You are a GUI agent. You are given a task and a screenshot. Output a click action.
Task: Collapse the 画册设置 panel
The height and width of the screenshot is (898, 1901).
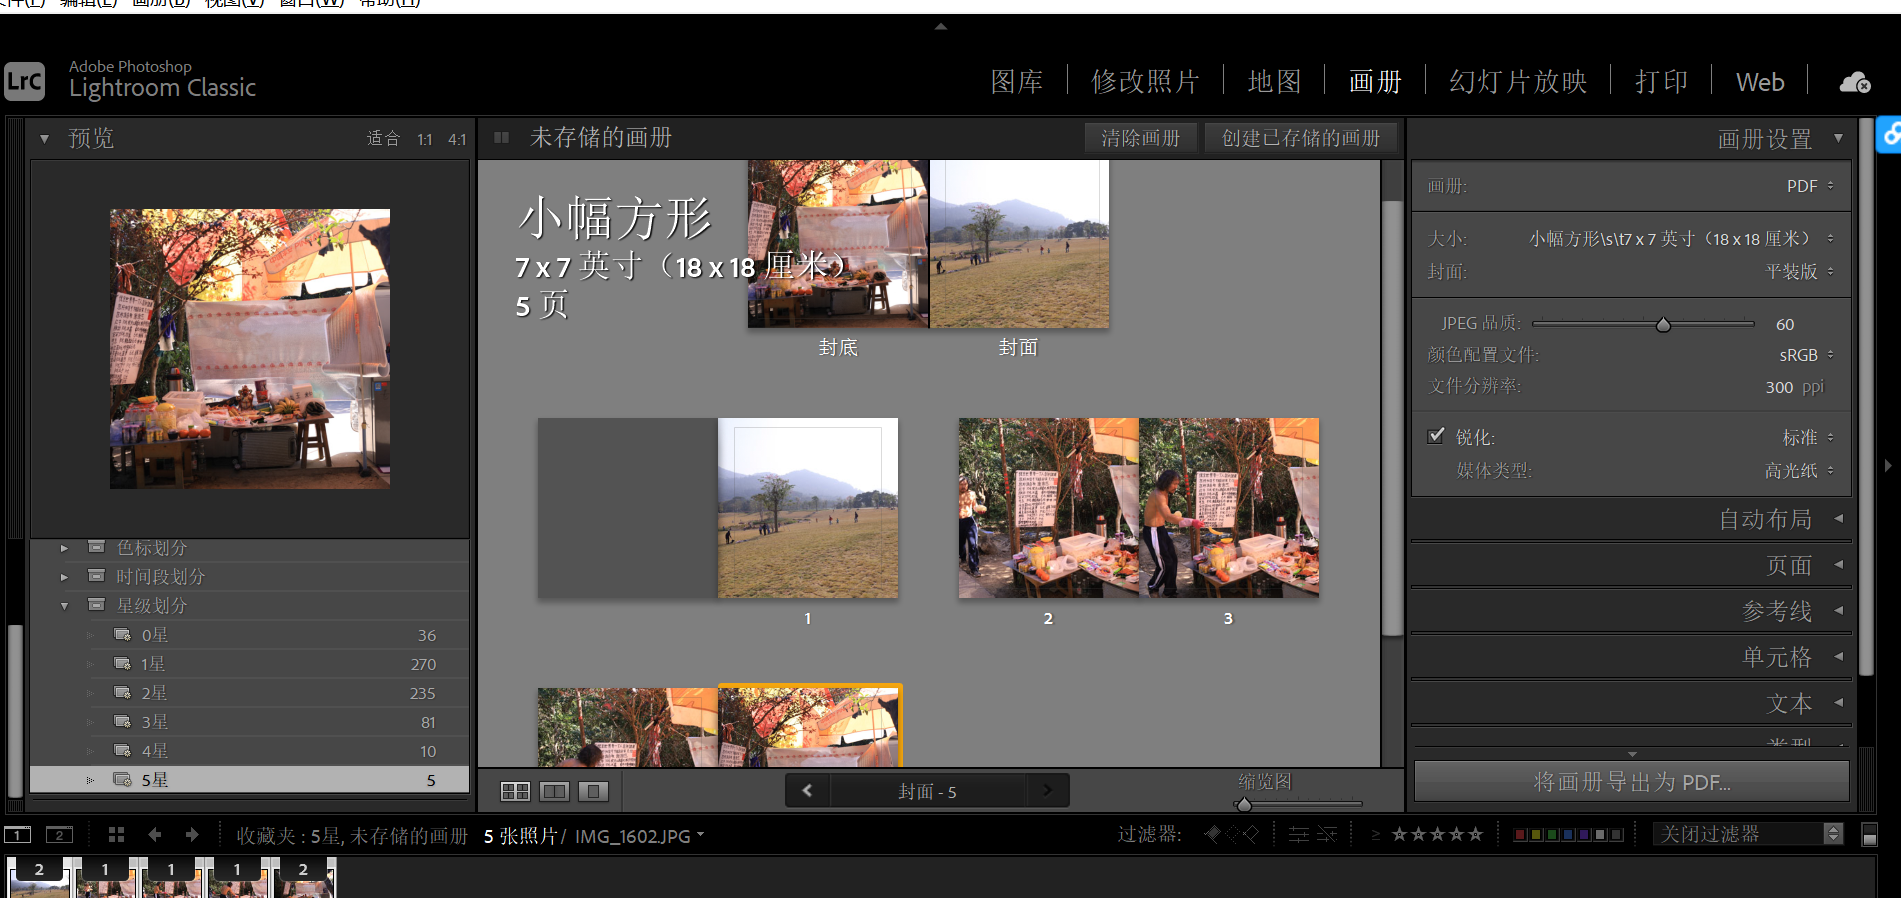pos(1838,138)
